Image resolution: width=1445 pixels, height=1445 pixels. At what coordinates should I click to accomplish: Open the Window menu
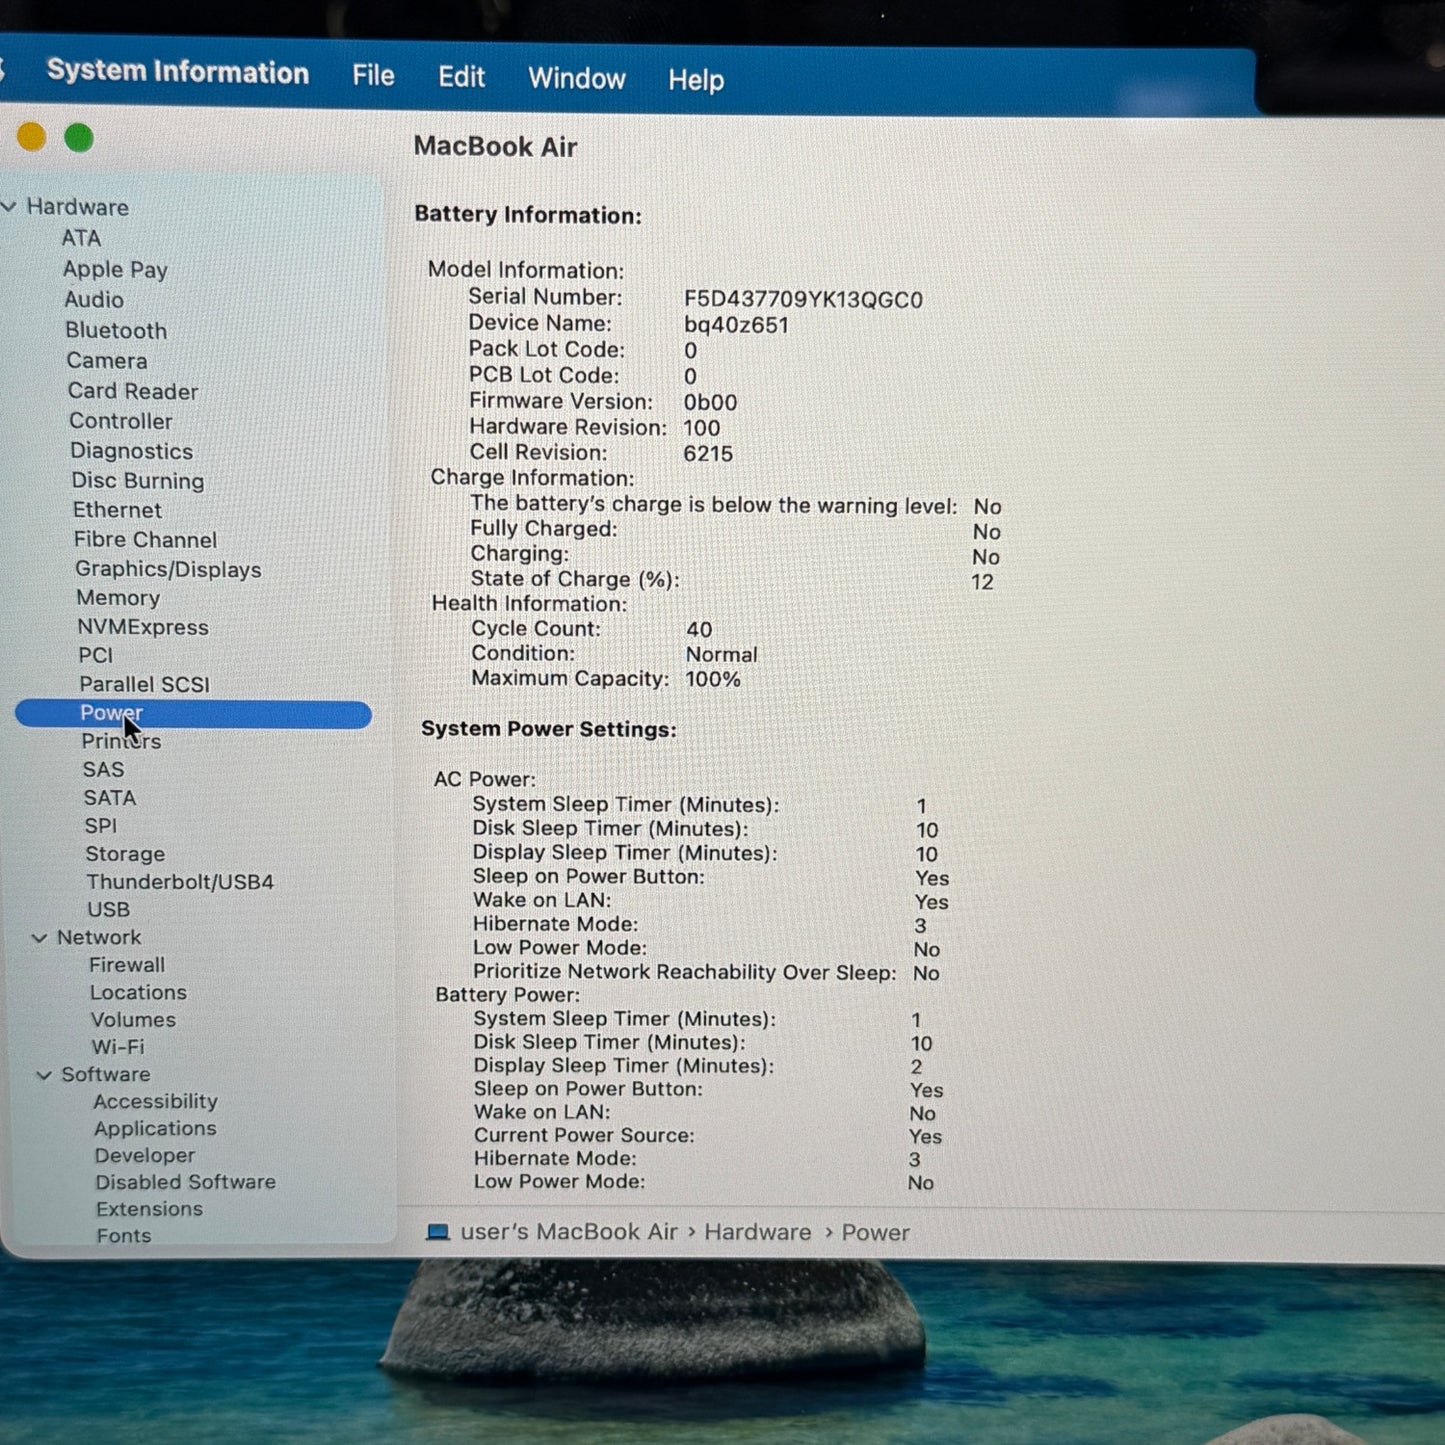577,78
